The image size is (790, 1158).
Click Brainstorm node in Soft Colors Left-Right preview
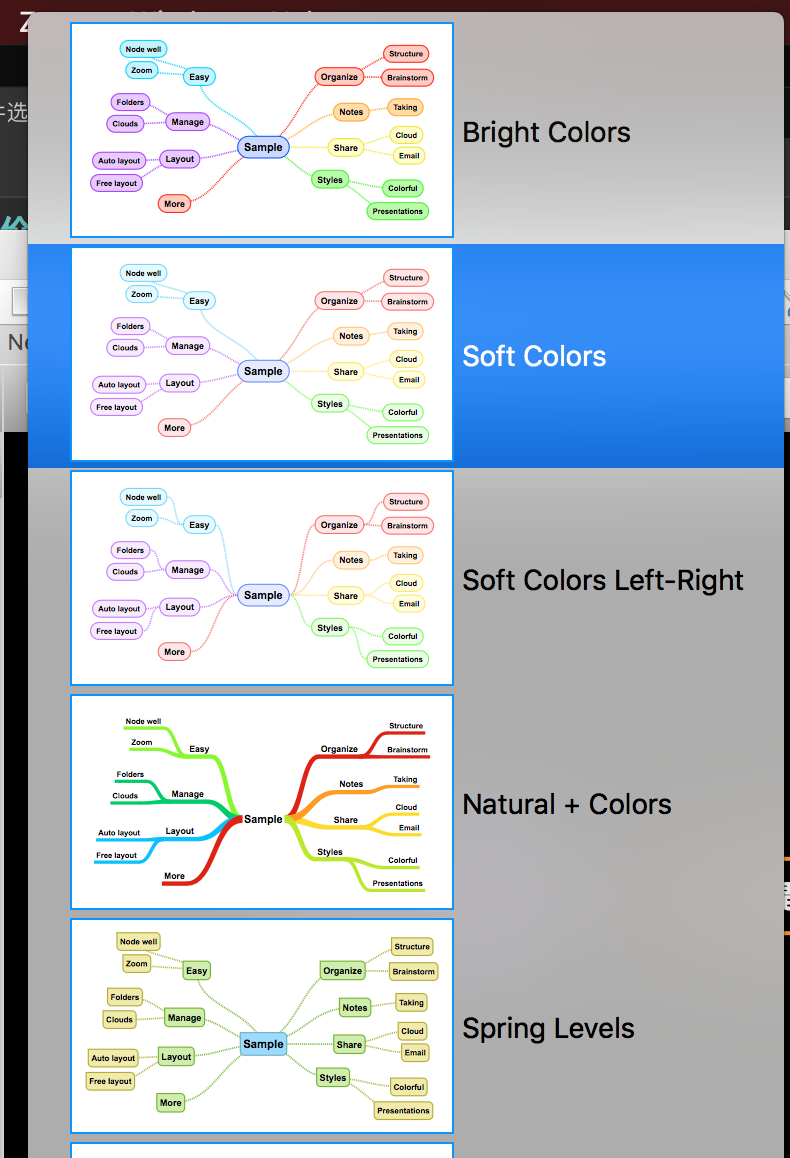[407, 526]
